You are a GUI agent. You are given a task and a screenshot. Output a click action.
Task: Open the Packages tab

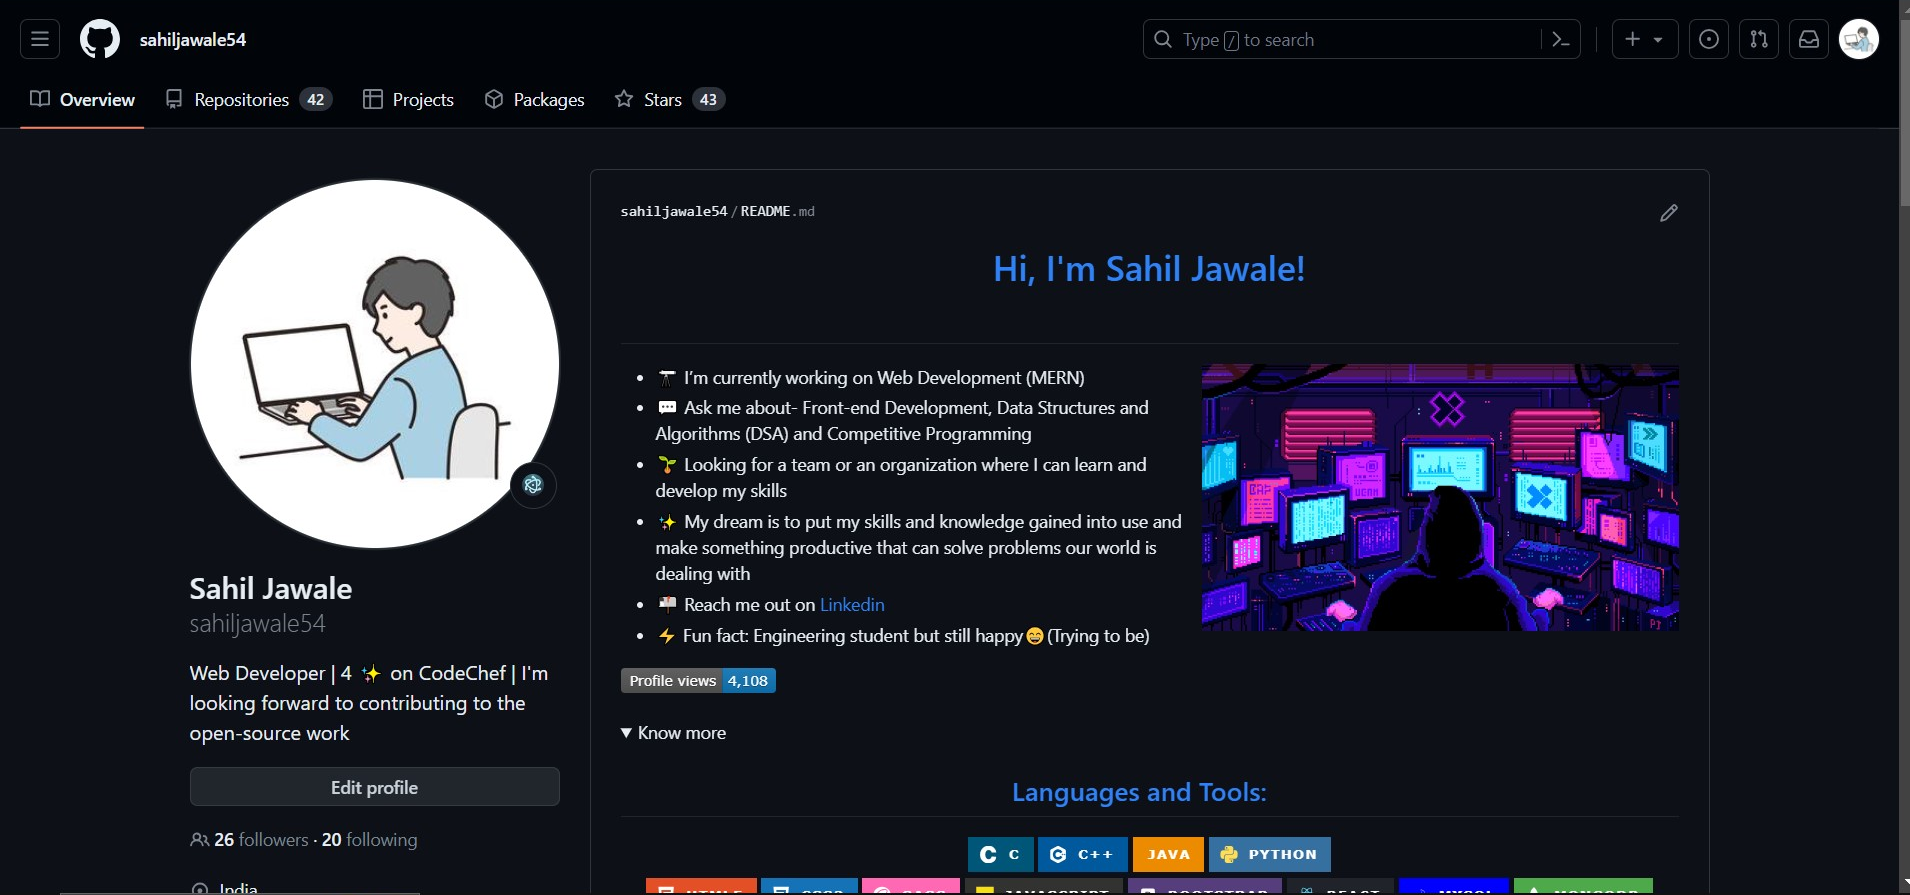[x=534, y=99]
